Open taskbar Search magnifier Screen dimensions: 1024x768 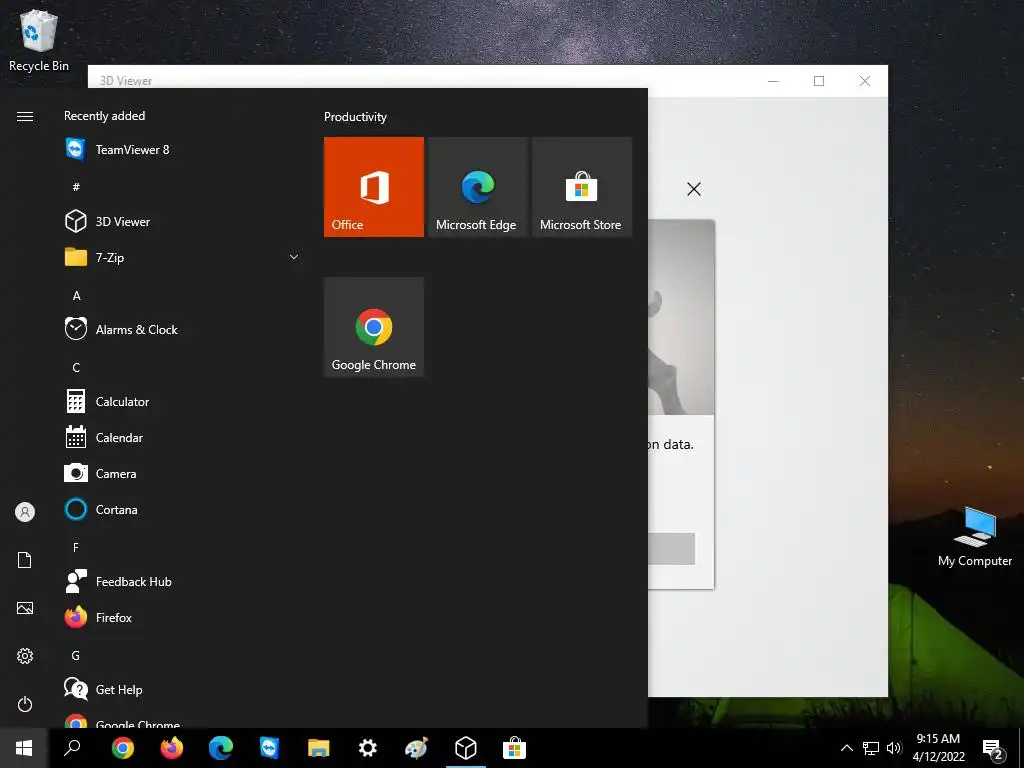pyautogui.click(x=72, y=748)
